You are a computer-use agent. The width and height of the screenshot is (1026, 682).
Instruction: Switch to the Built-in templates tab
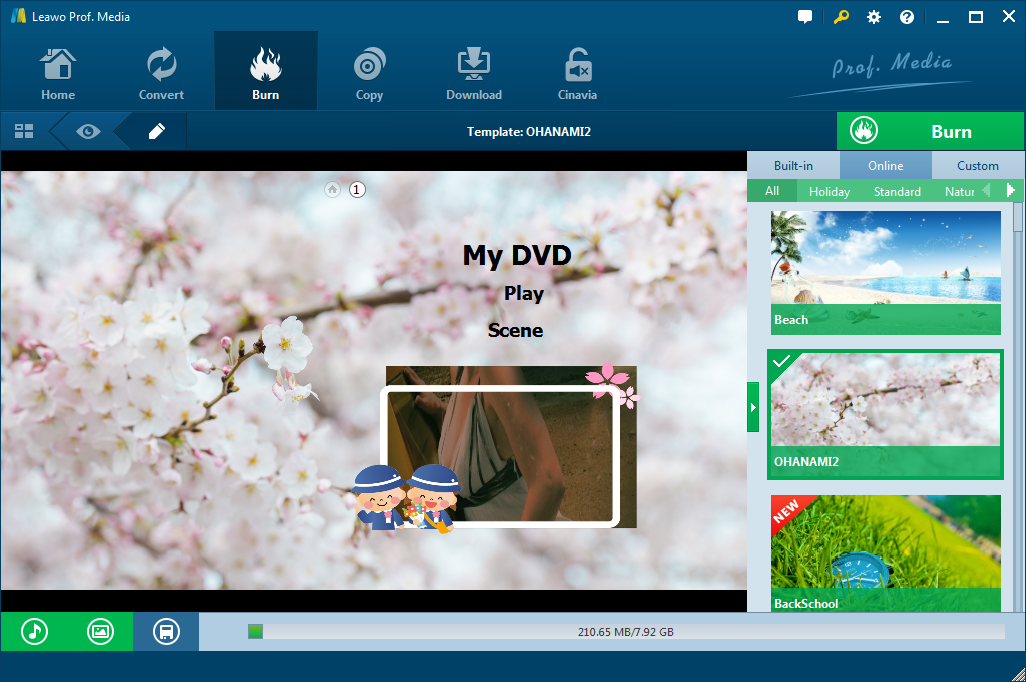793,166
